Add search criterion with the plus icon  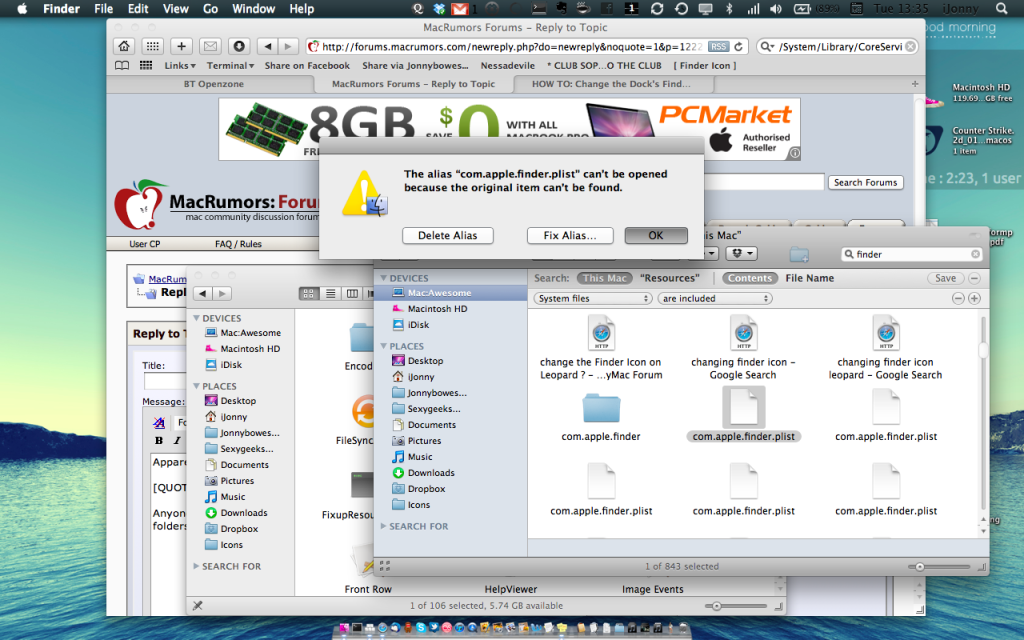click(x=974, y=298)
